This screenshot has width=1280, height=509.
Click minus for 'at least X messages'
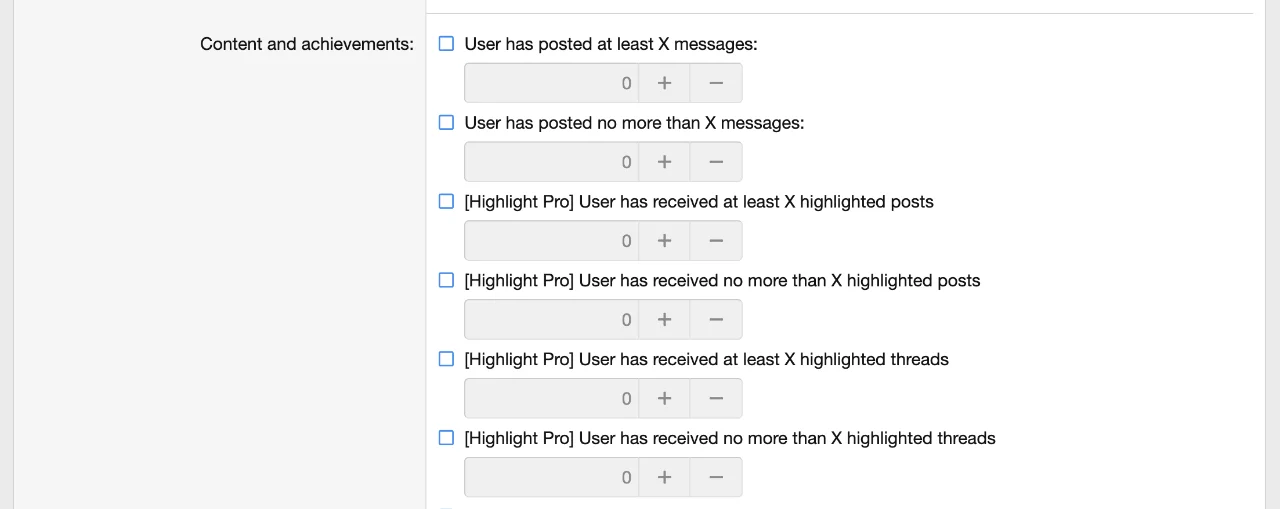click(x=716, y=83)
